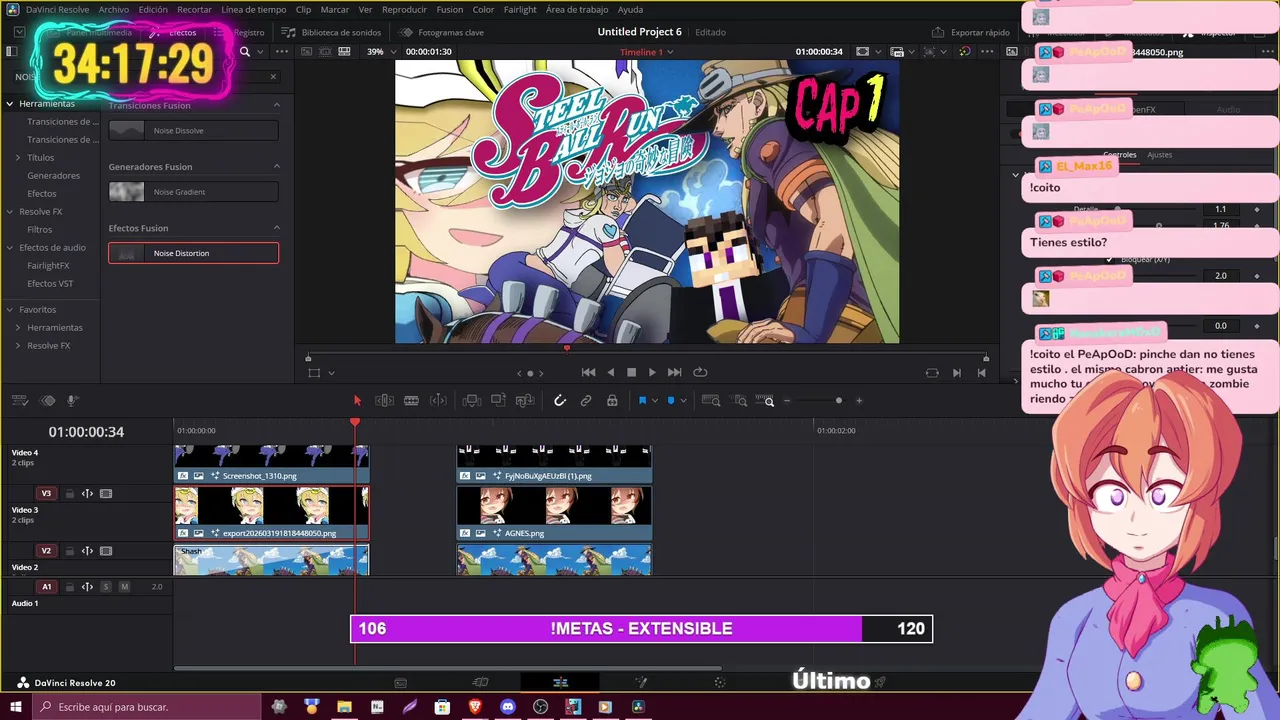Select the Noise Gradient generator
Screen dimensions: 1280x720
tap(193, 192)
